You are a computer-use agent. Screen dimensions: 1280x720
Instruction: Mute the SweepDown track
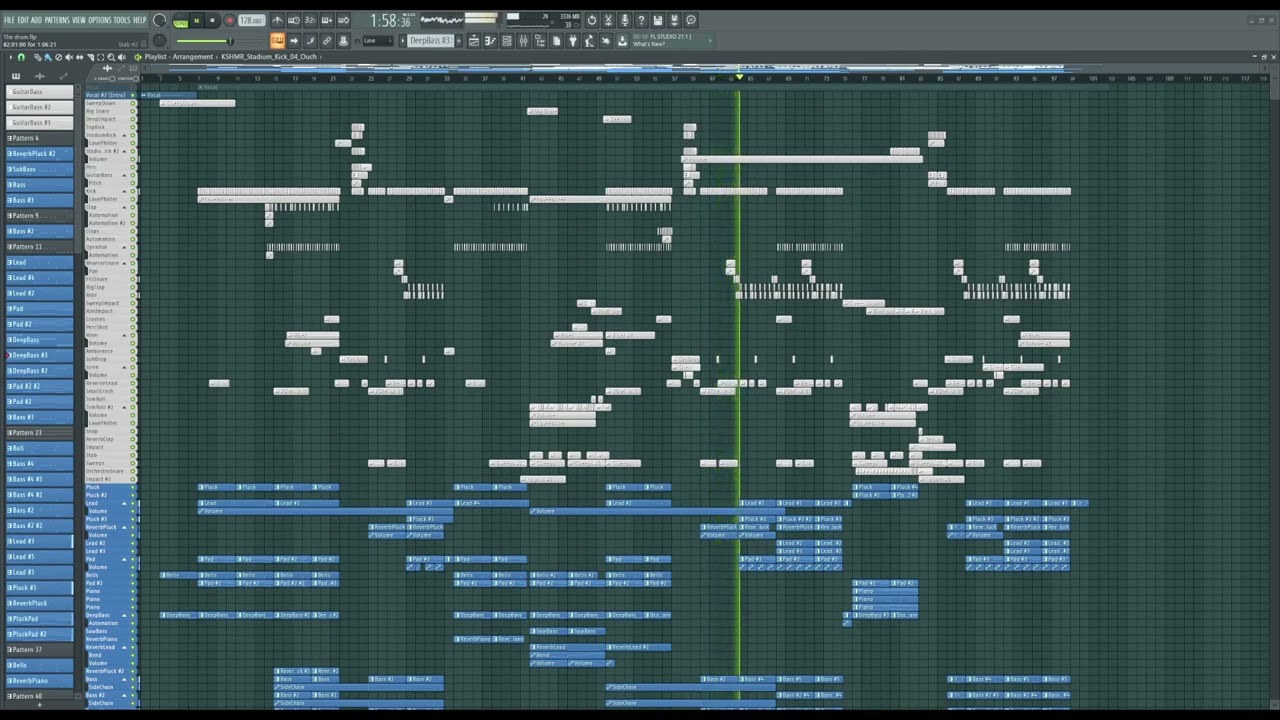(x=133, y=103)
